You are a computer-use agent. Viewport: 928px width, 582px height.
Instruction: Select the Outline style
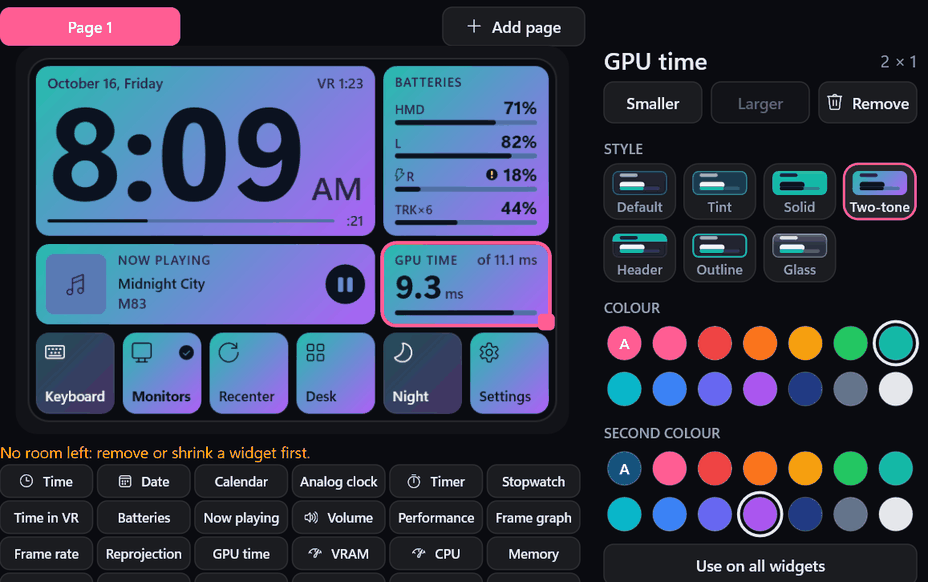pos(720,254)
